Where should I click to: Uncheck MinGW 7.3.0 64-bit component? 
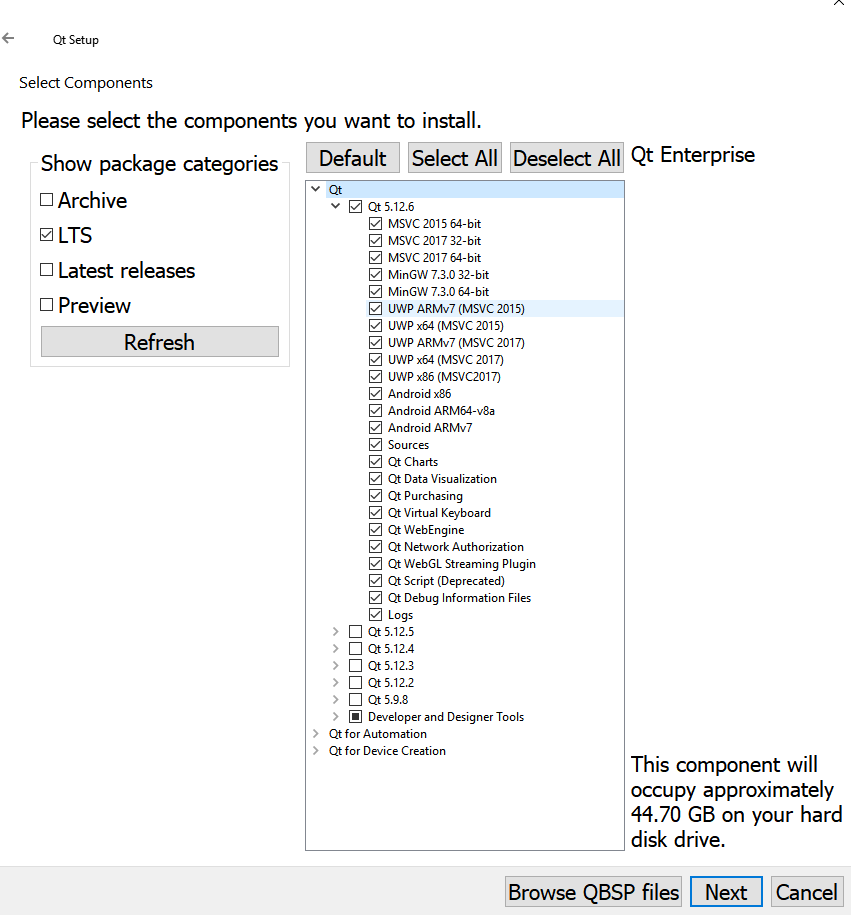[376, 292]
